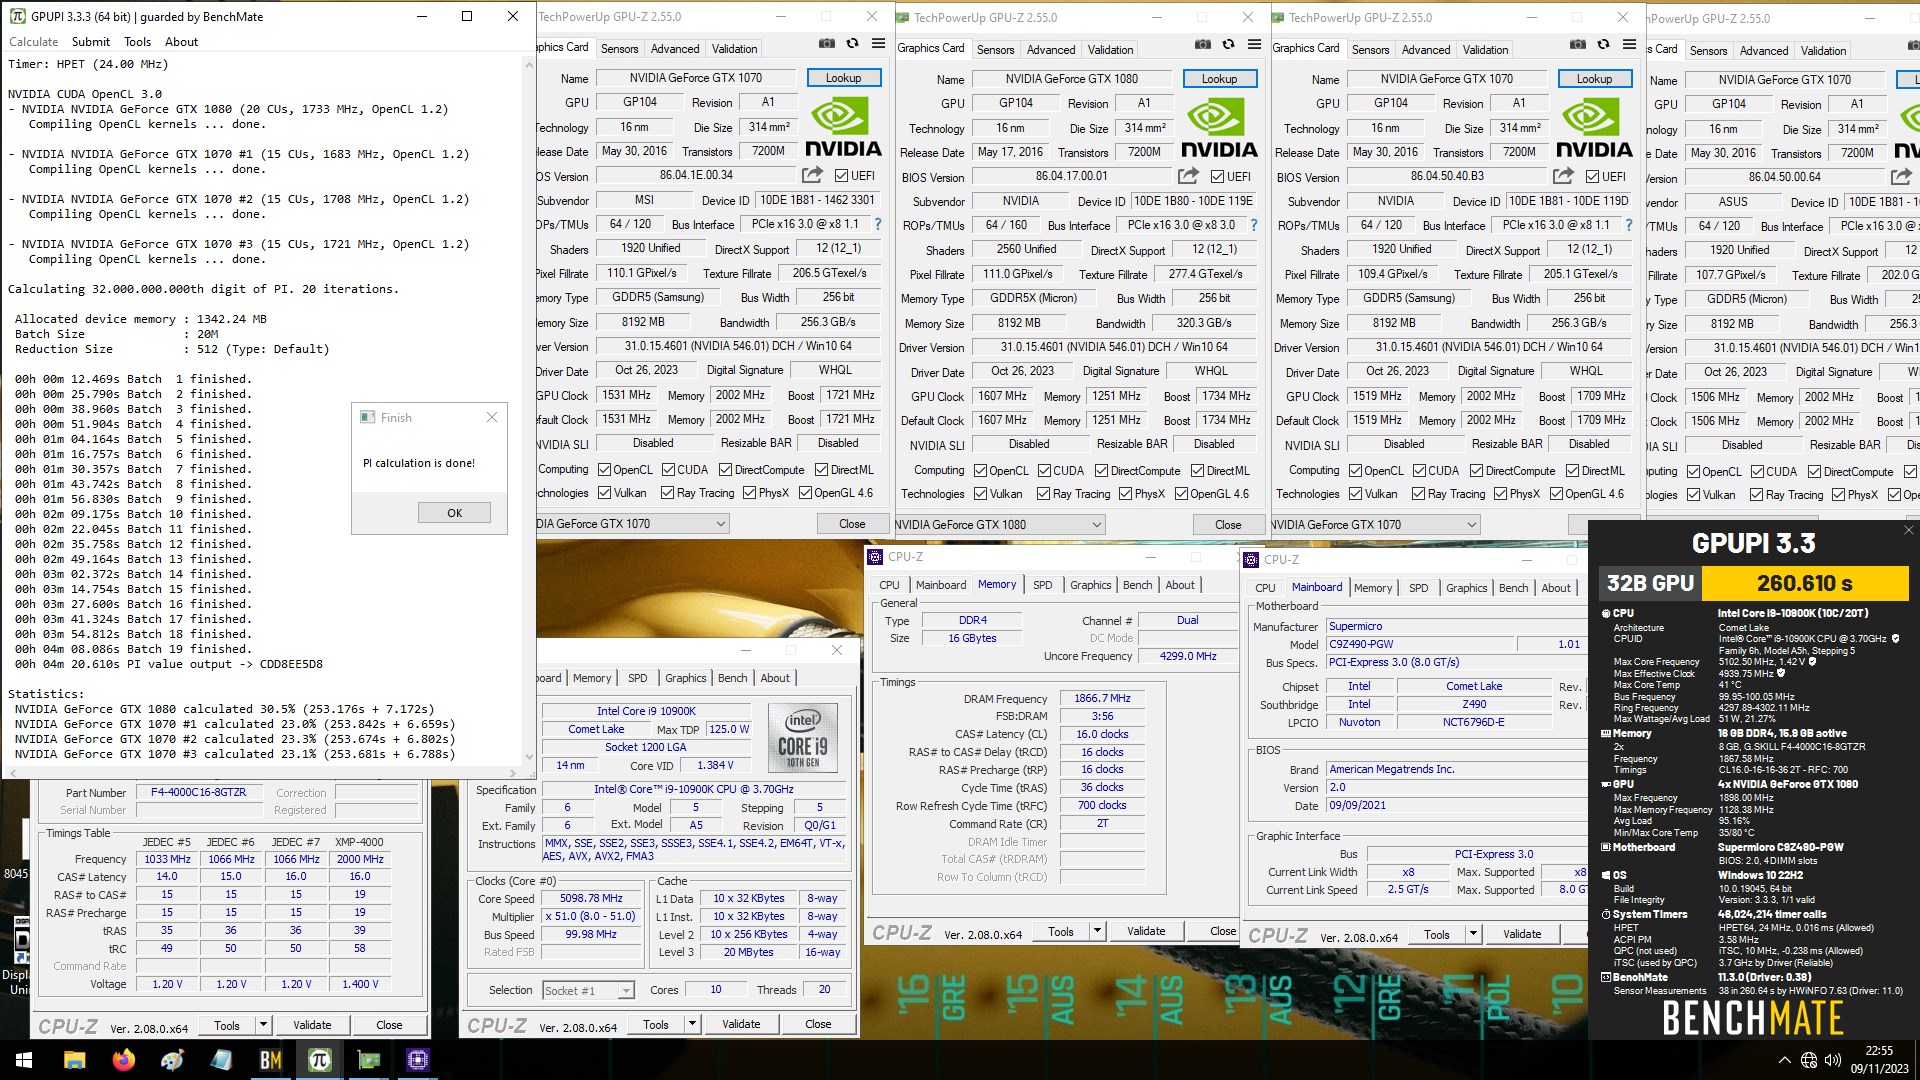
Task: Click scroll-down arrow of GPUPI vertical scrollbar
Action: (530, 758)
